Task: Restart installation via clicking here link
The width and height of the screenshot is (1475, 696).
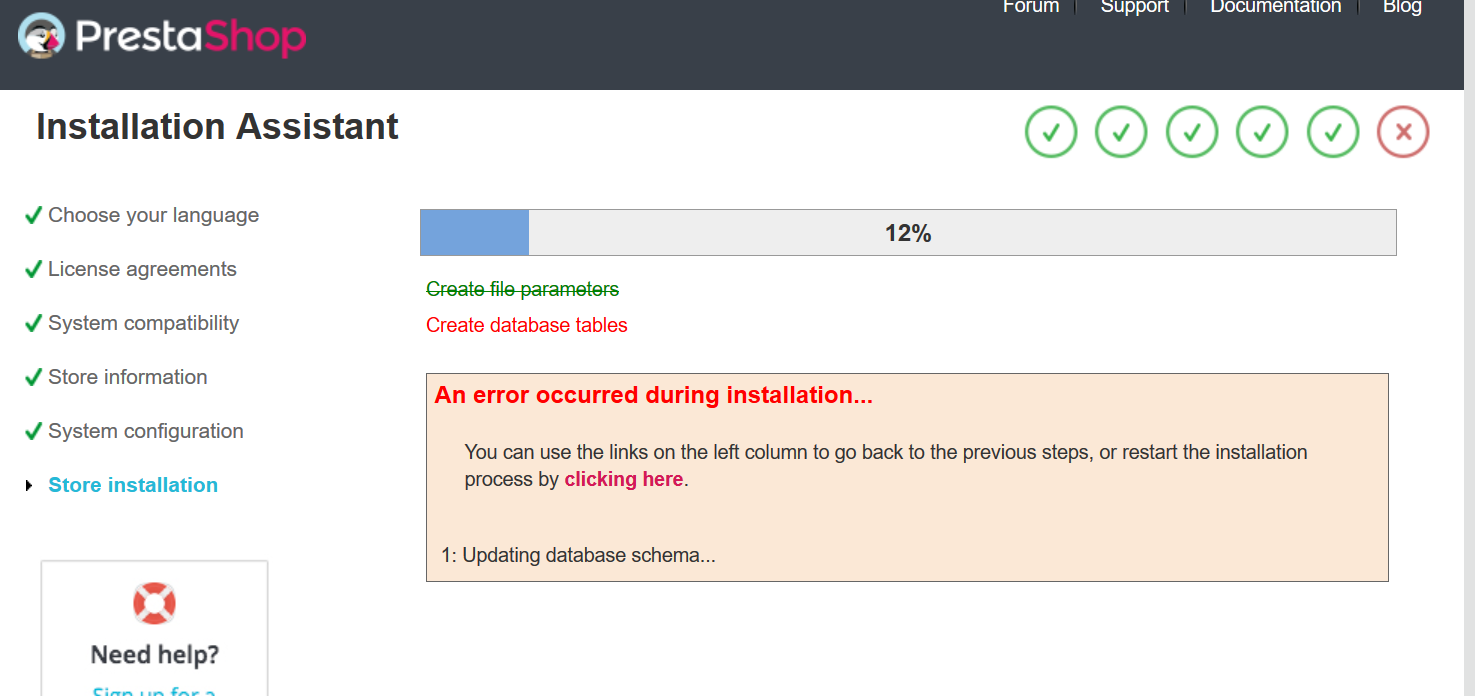Action: 624,479
